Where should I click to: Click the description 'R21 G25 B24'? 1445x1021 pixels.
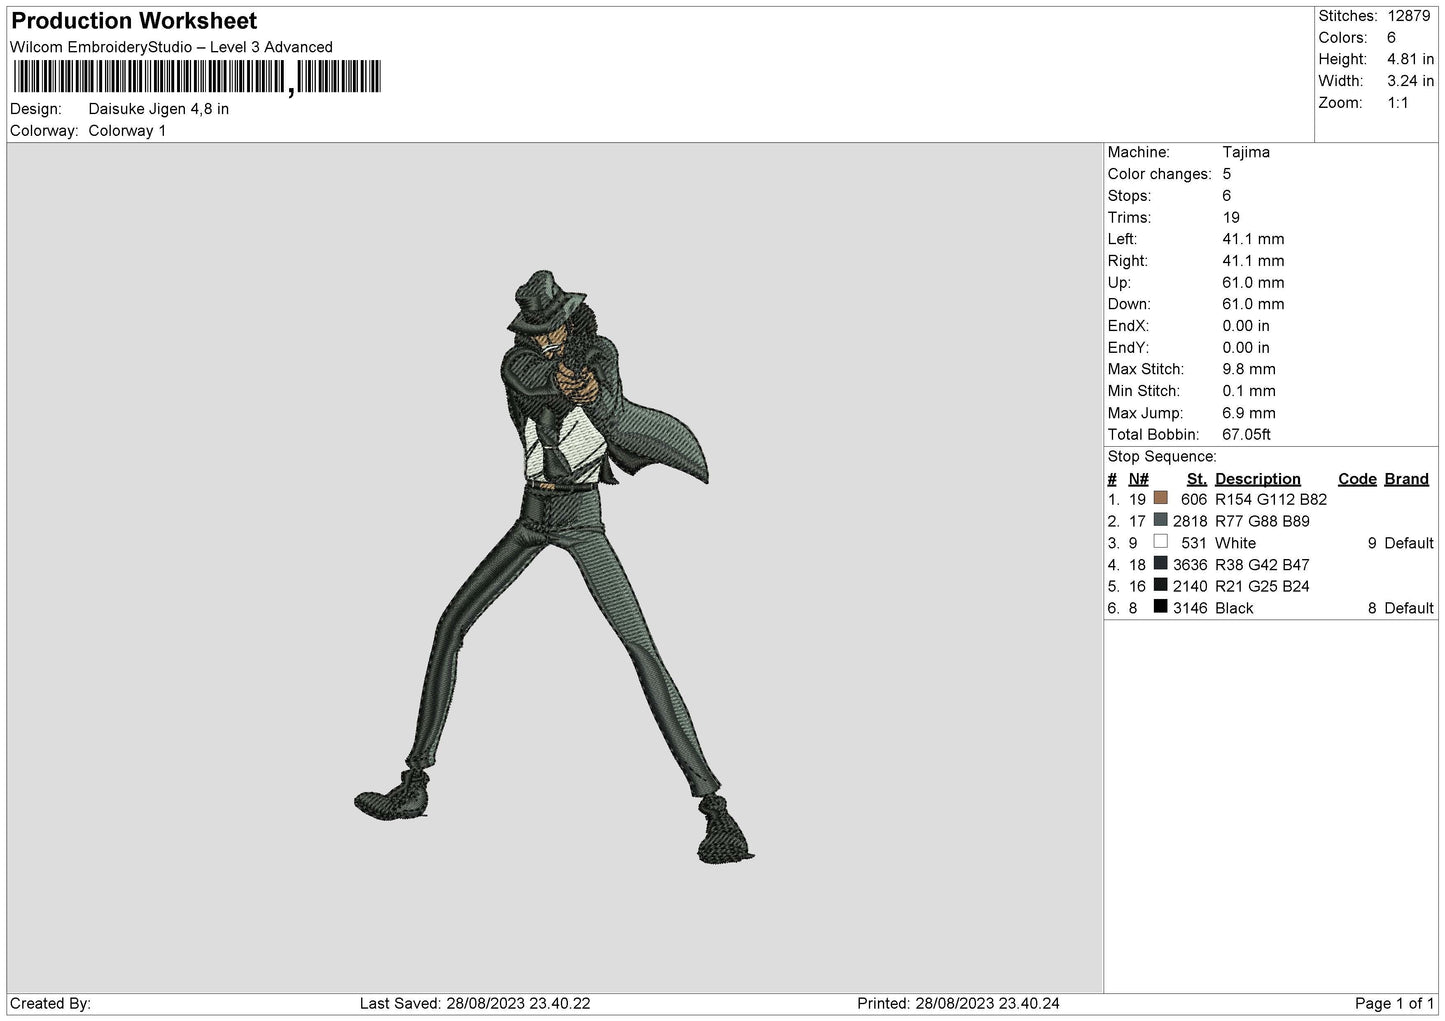pos(1262,587)
